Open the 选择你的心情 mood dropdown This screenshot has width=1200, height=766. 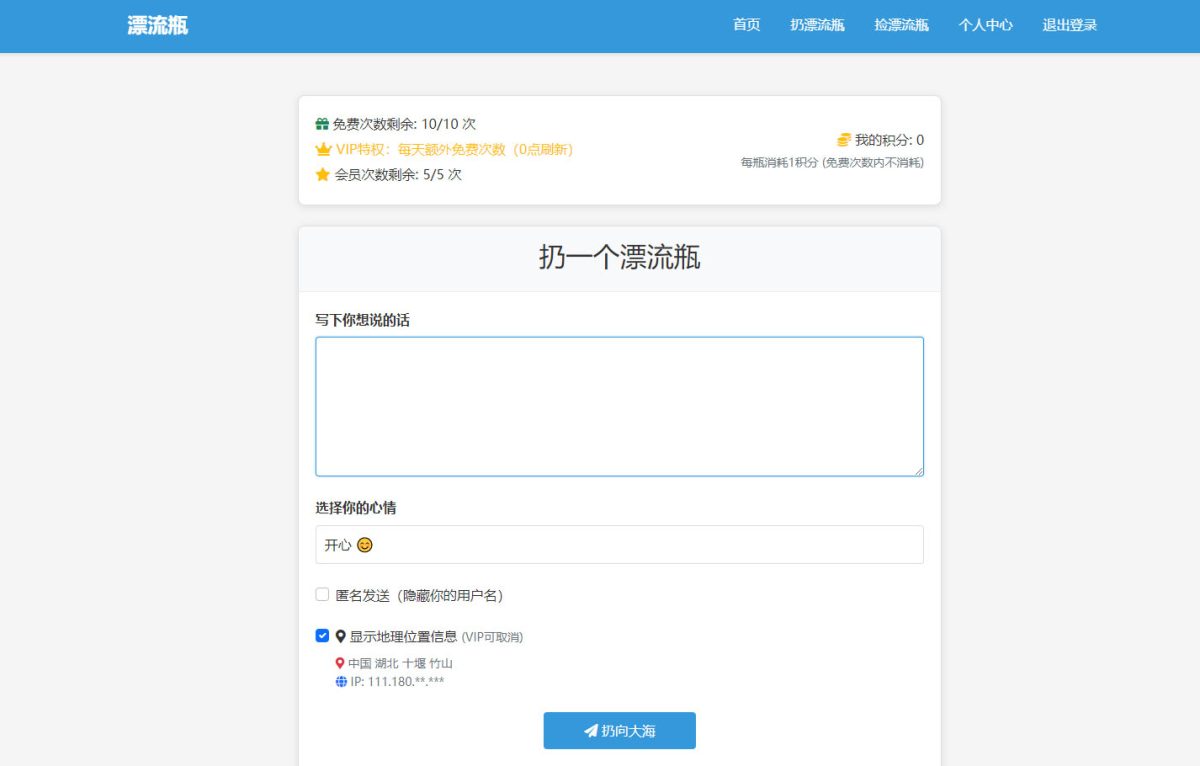pos(619,545)
